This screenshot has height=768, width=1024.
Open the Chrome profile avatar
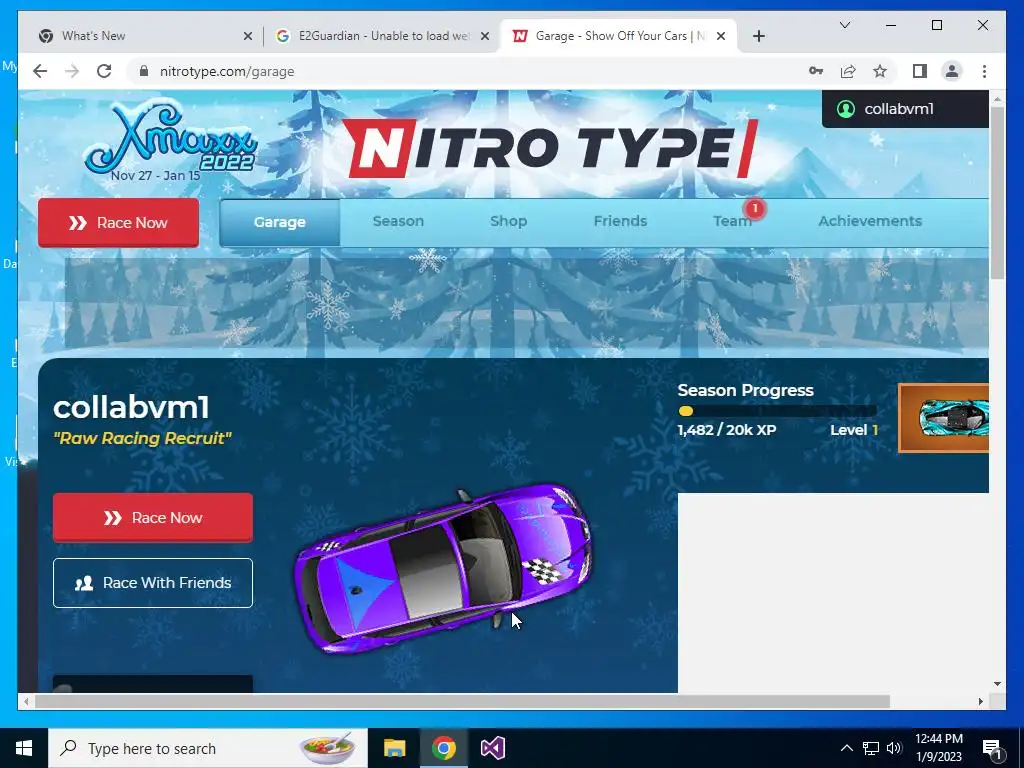[952, 71]
